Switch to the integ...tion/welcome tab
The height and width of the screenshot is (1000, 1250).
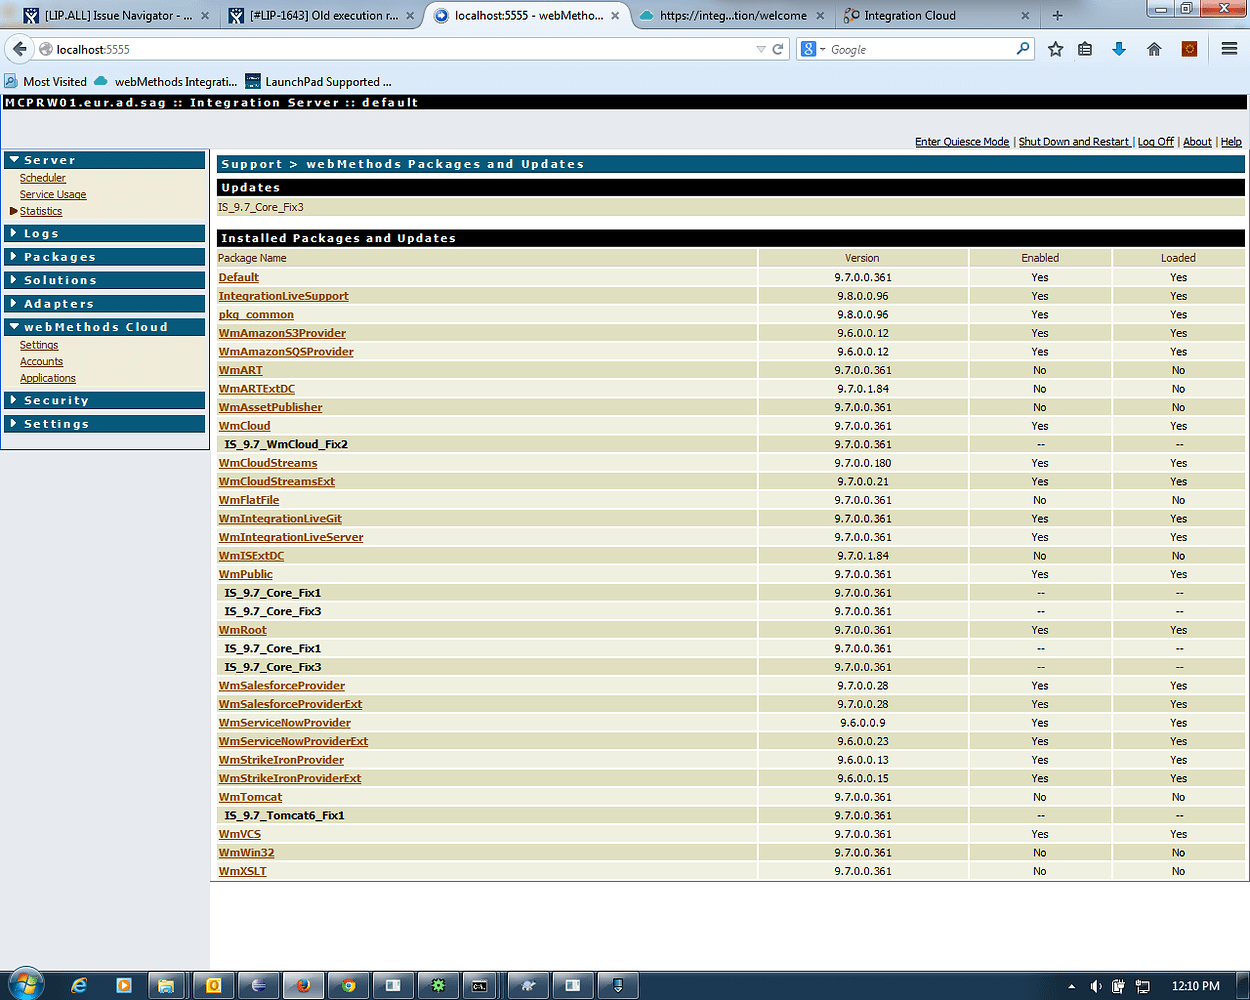(x=733, y=15)
